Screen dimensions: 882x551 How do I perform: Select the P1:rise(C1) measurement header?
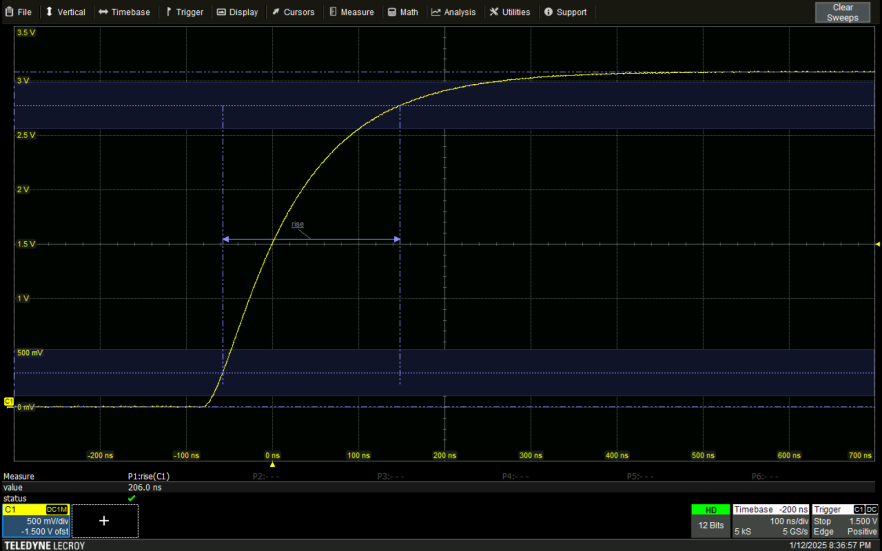pyautogui.click(x=148, y=476)
